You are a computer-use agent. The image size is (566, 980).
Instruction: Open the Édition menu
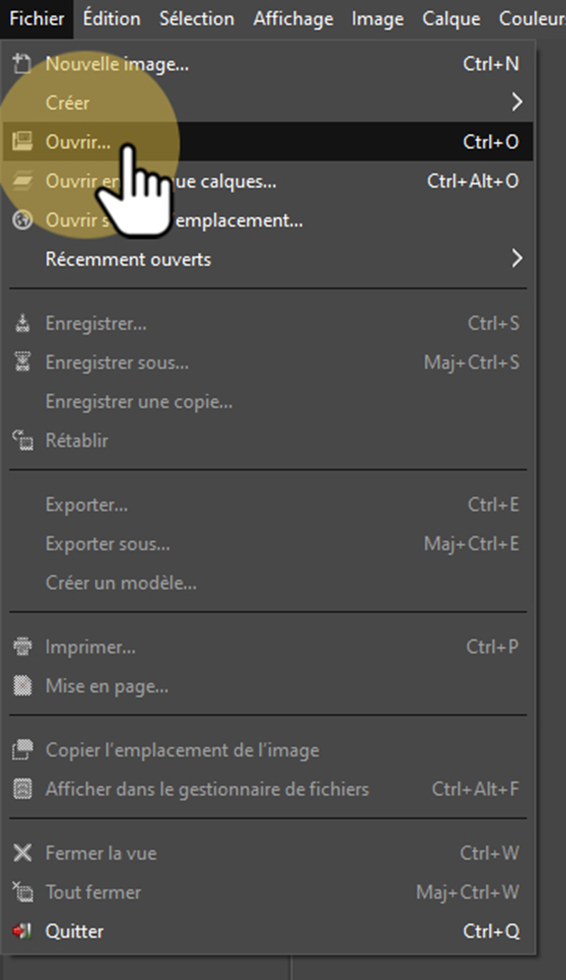click(x=112, y=19)
